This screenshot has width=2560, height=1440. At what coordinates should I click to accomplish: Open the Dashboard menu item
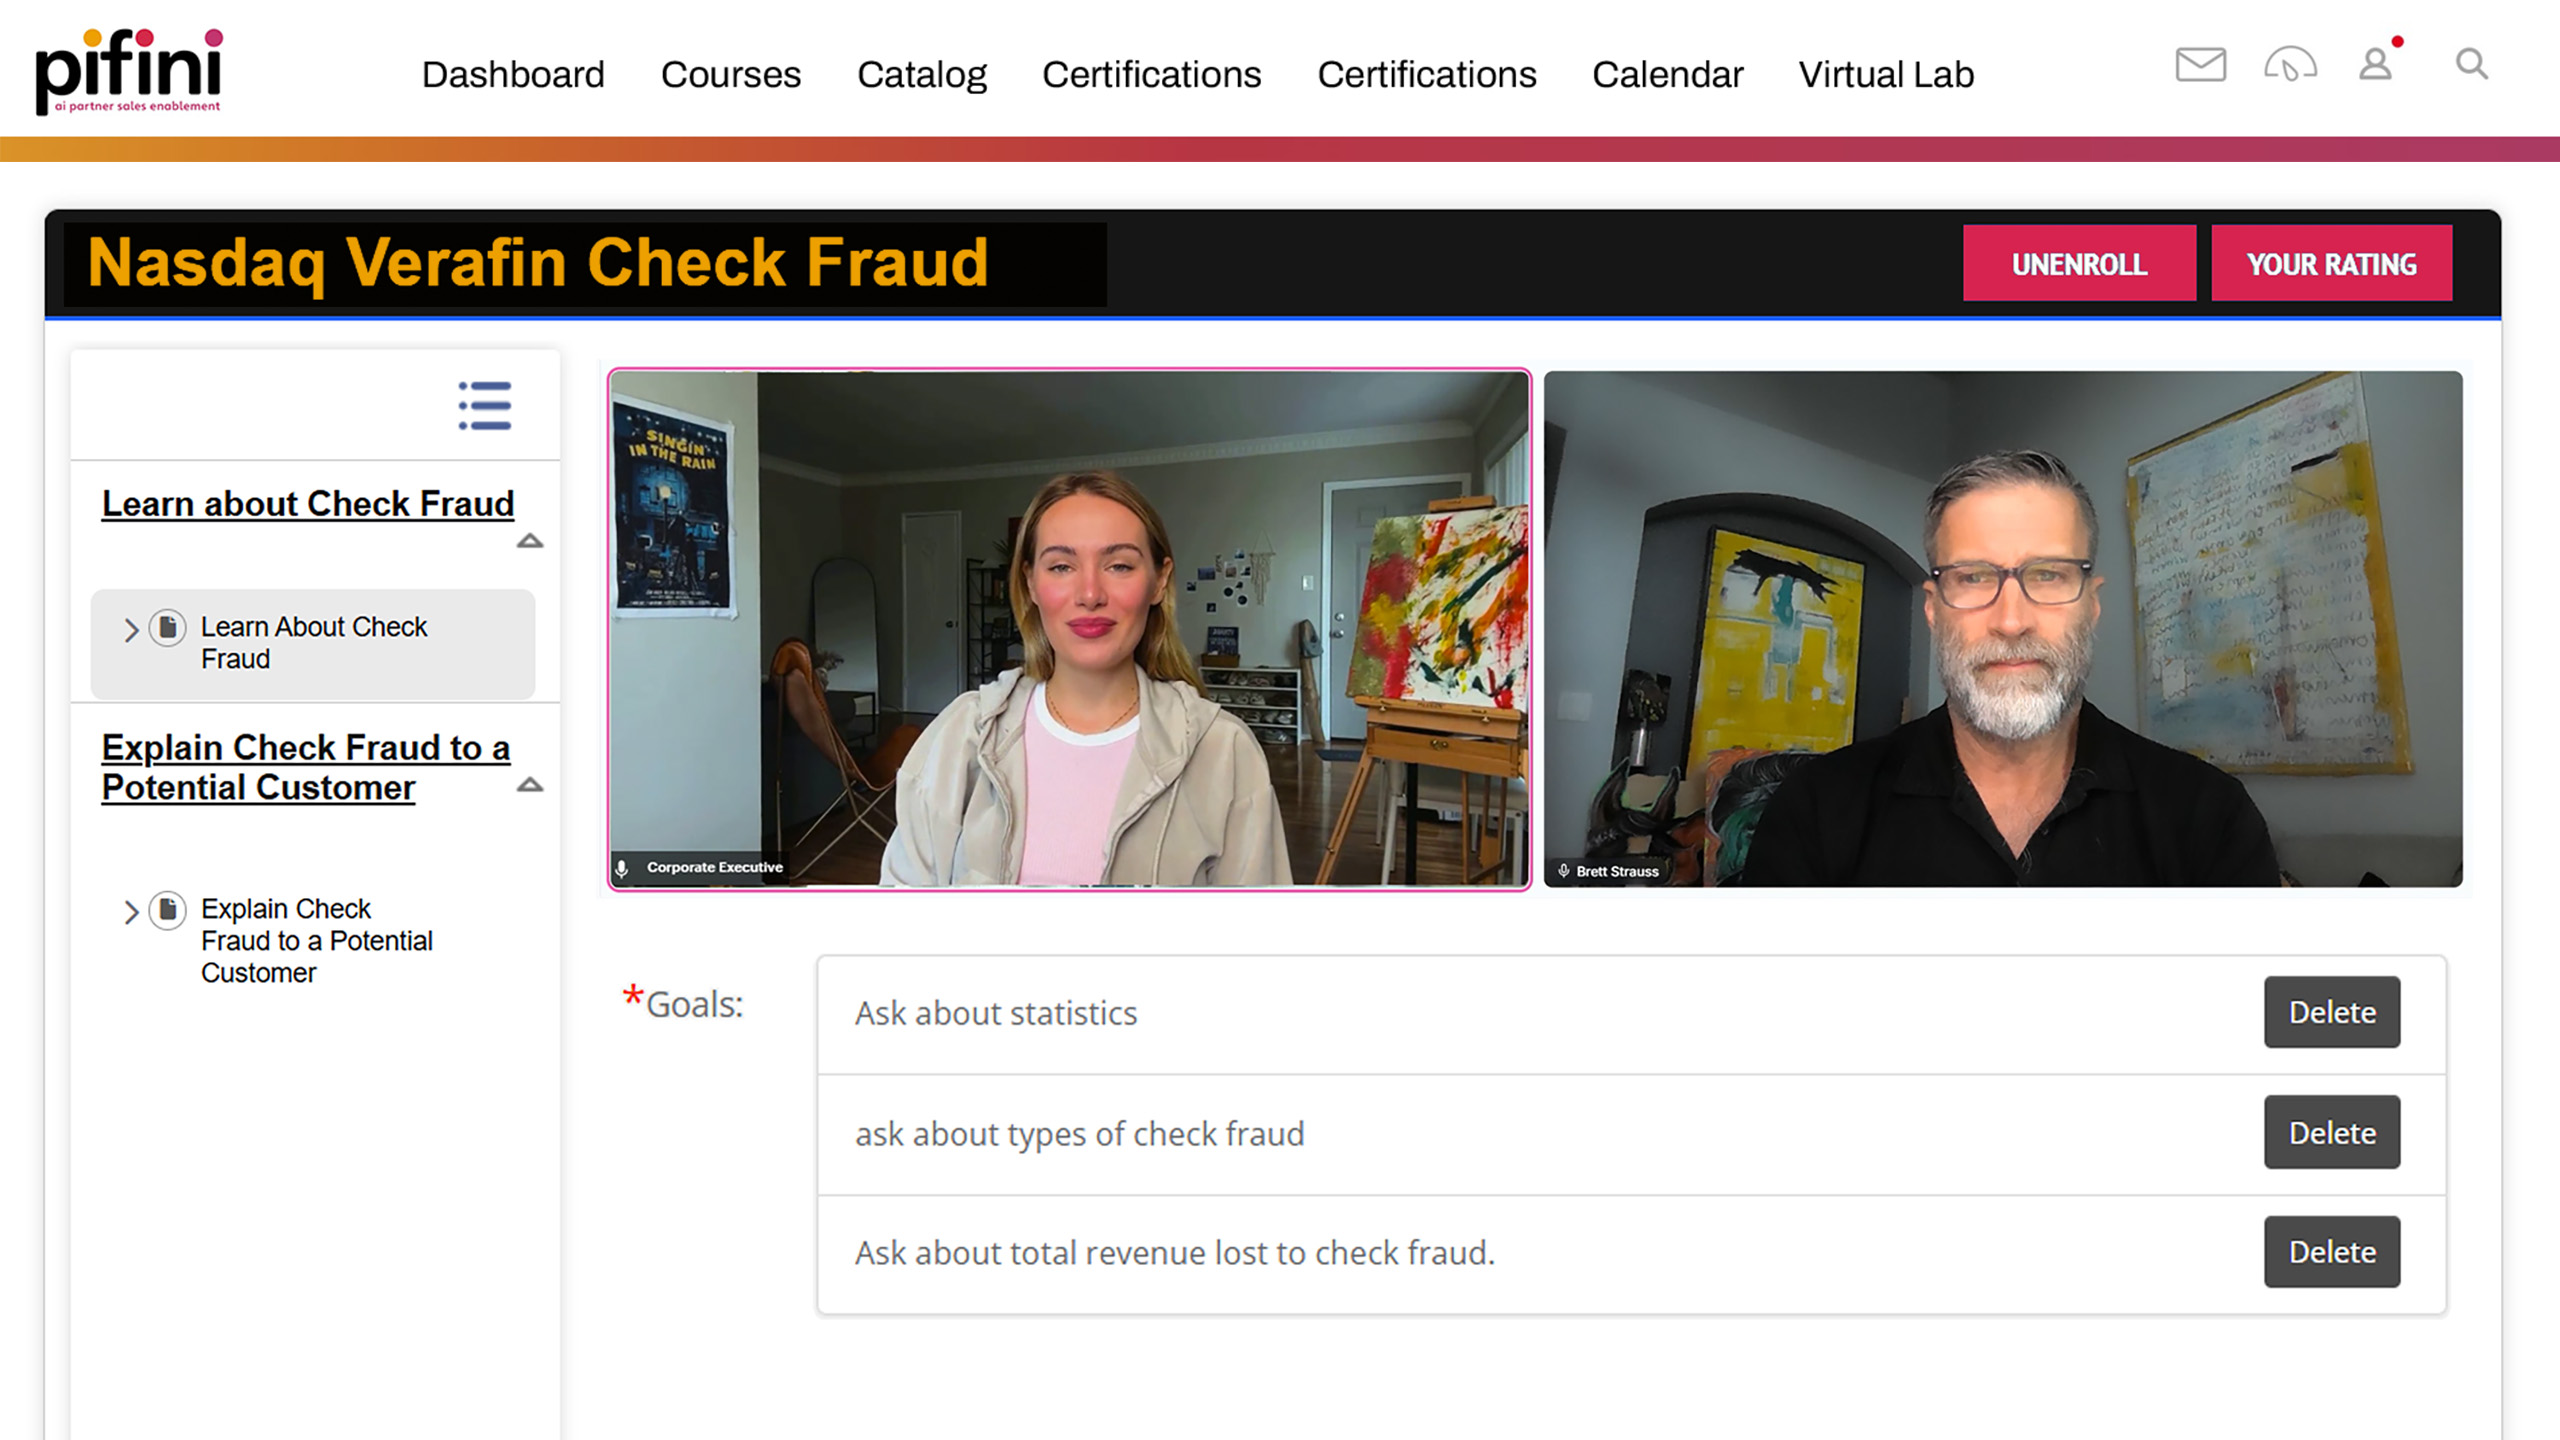(x=513, y=75)
